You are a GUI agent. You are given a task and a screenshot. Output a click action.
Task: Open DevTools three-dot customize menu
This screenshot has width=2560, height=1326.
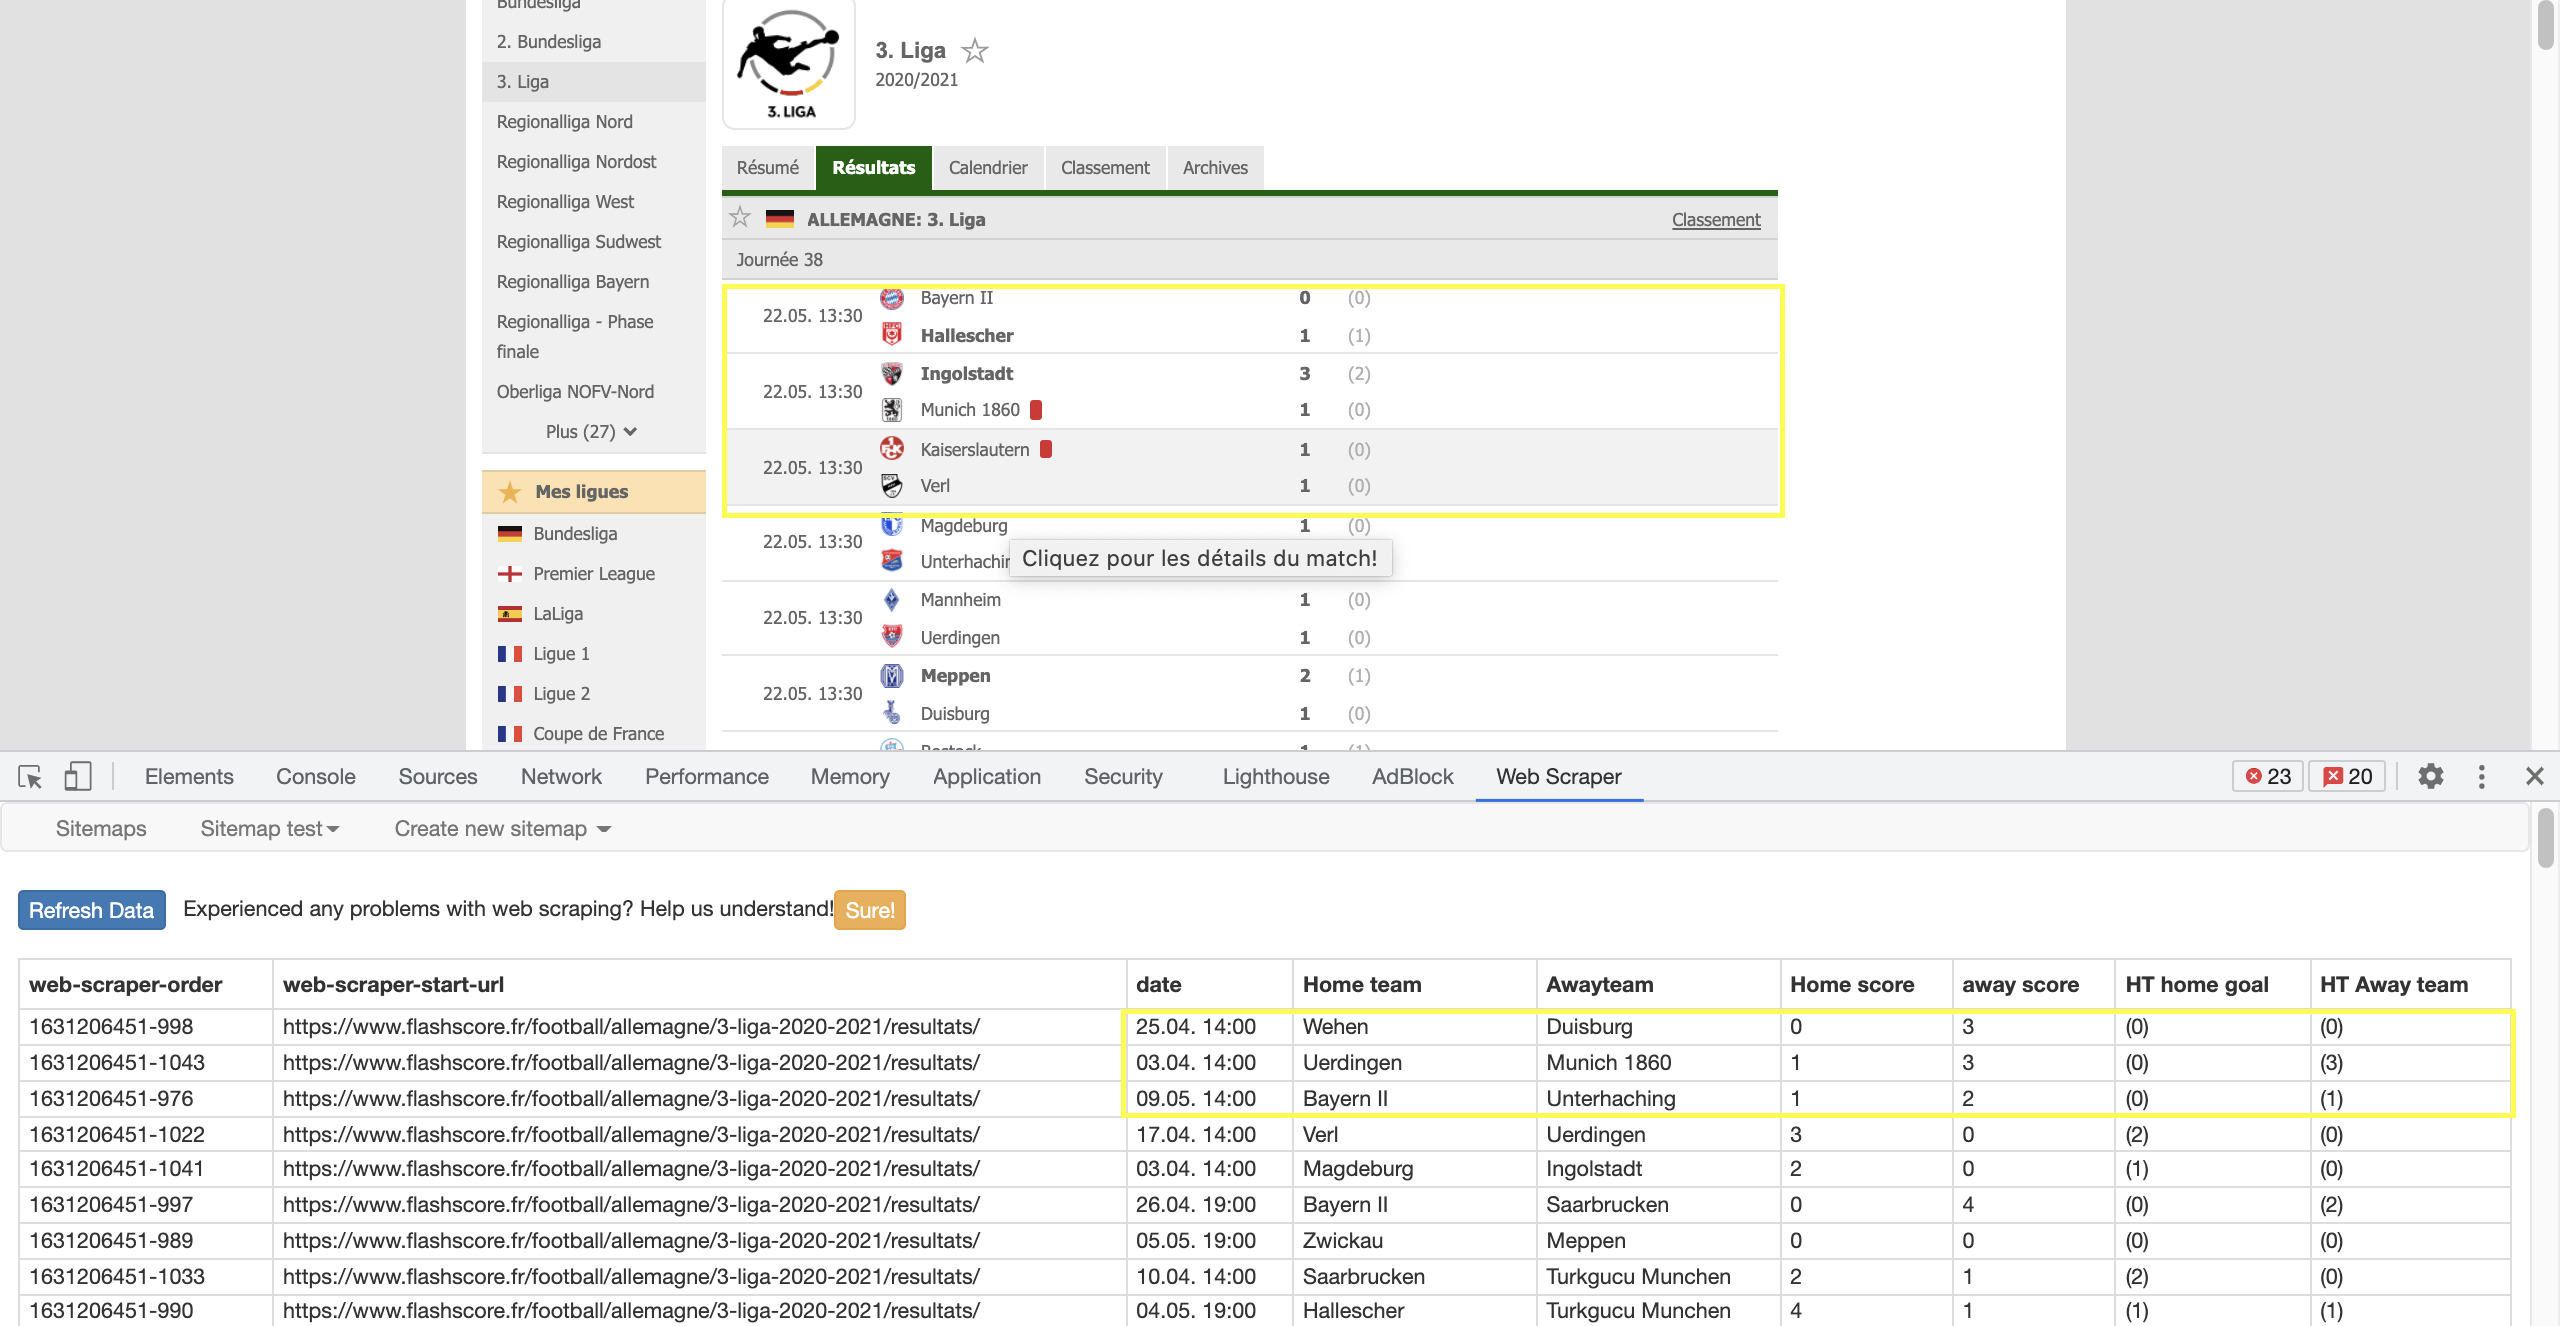[x=2481, y=777]
